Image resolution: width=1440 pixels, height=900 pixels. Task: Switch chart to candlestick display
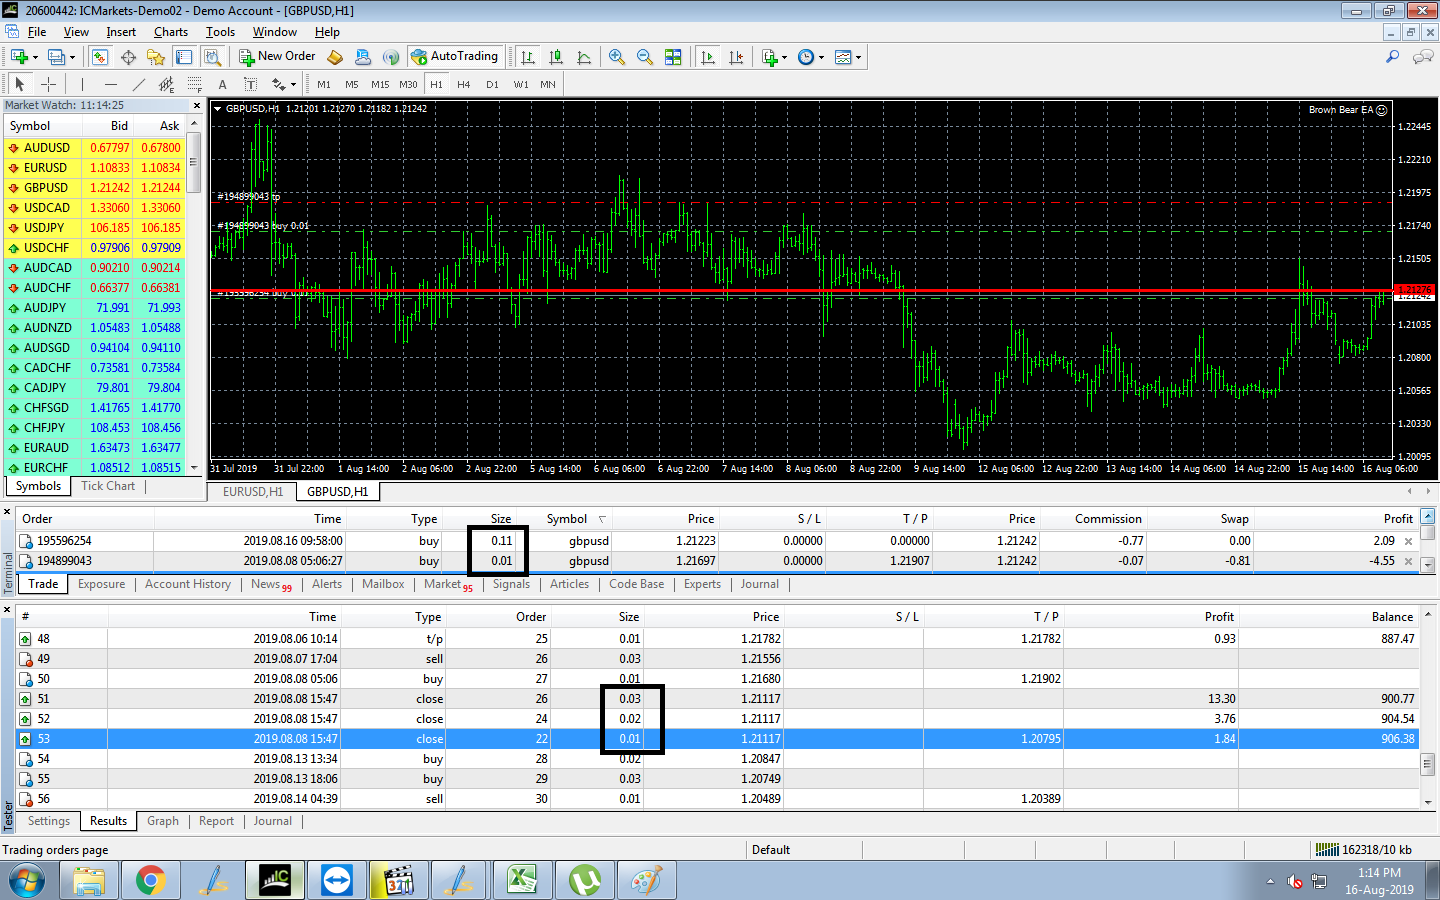pyautogui.click(x=556, y=57)
